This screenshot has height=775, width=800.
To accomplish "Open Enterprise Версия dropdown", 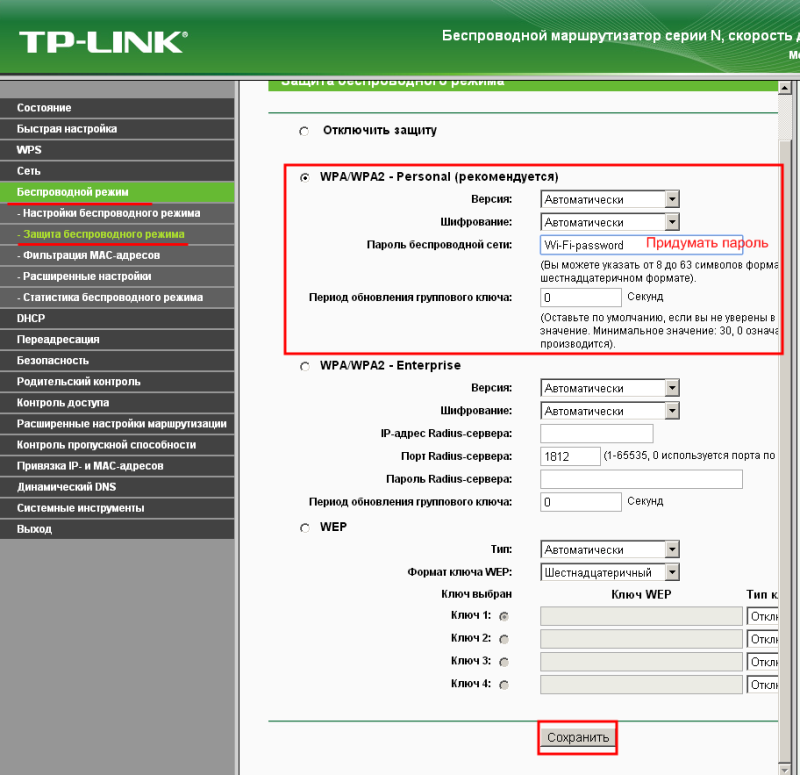I will click(610, 388).
